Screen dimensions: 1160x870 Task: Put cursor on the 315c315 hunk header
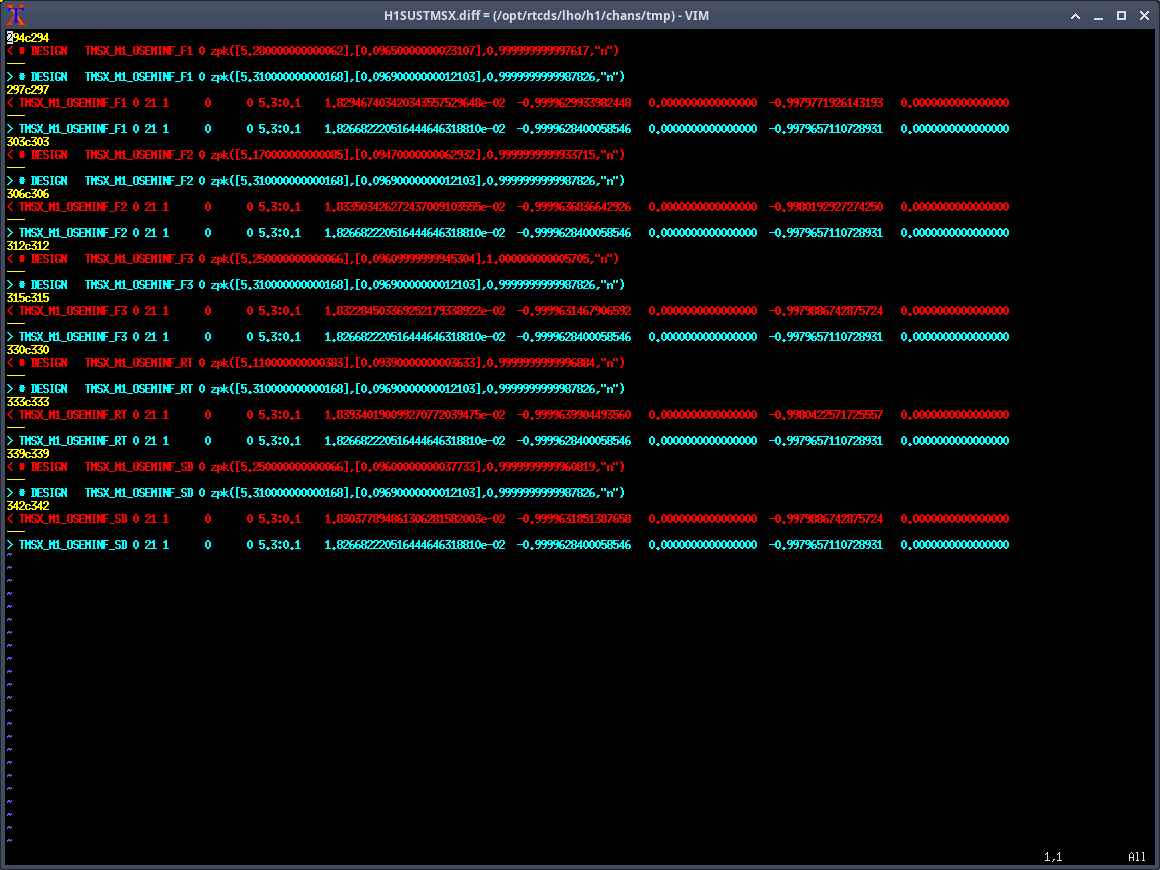click(28, 297)
